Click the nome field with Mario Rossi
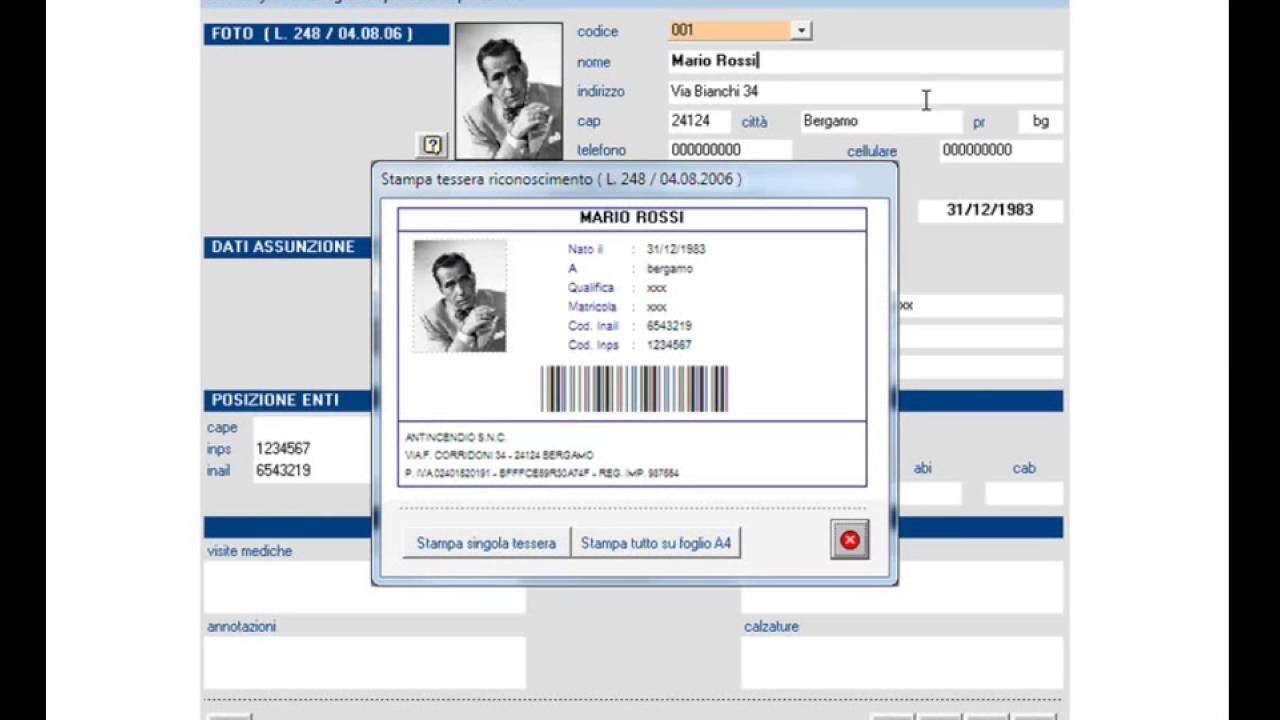 click(866, 61)
